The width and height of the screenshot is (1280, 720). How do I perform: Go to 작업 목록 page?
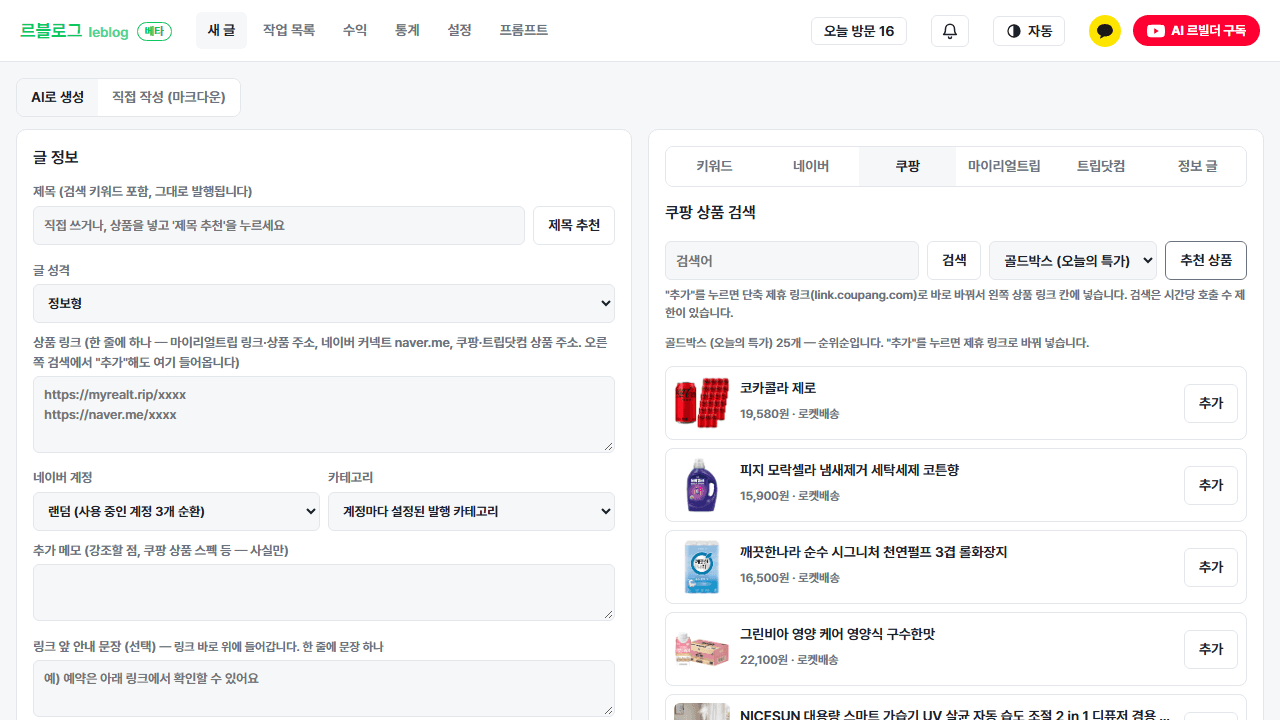tap(289, 31)
